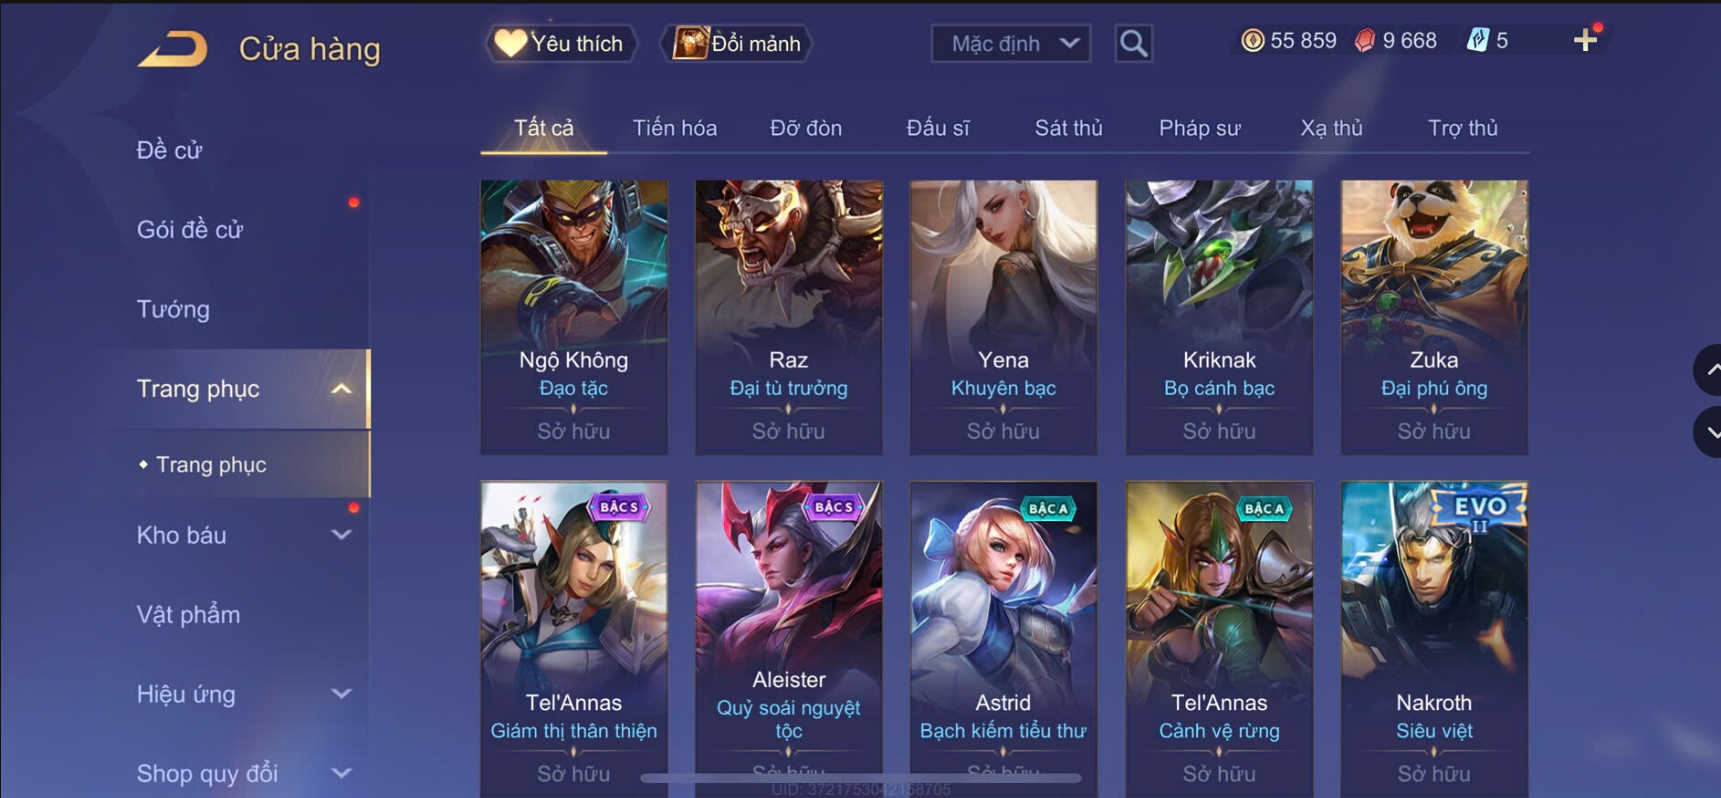The image size is (1721, 798).
Task: Collapse the Trang phục sidebar section
Action: 341,389
